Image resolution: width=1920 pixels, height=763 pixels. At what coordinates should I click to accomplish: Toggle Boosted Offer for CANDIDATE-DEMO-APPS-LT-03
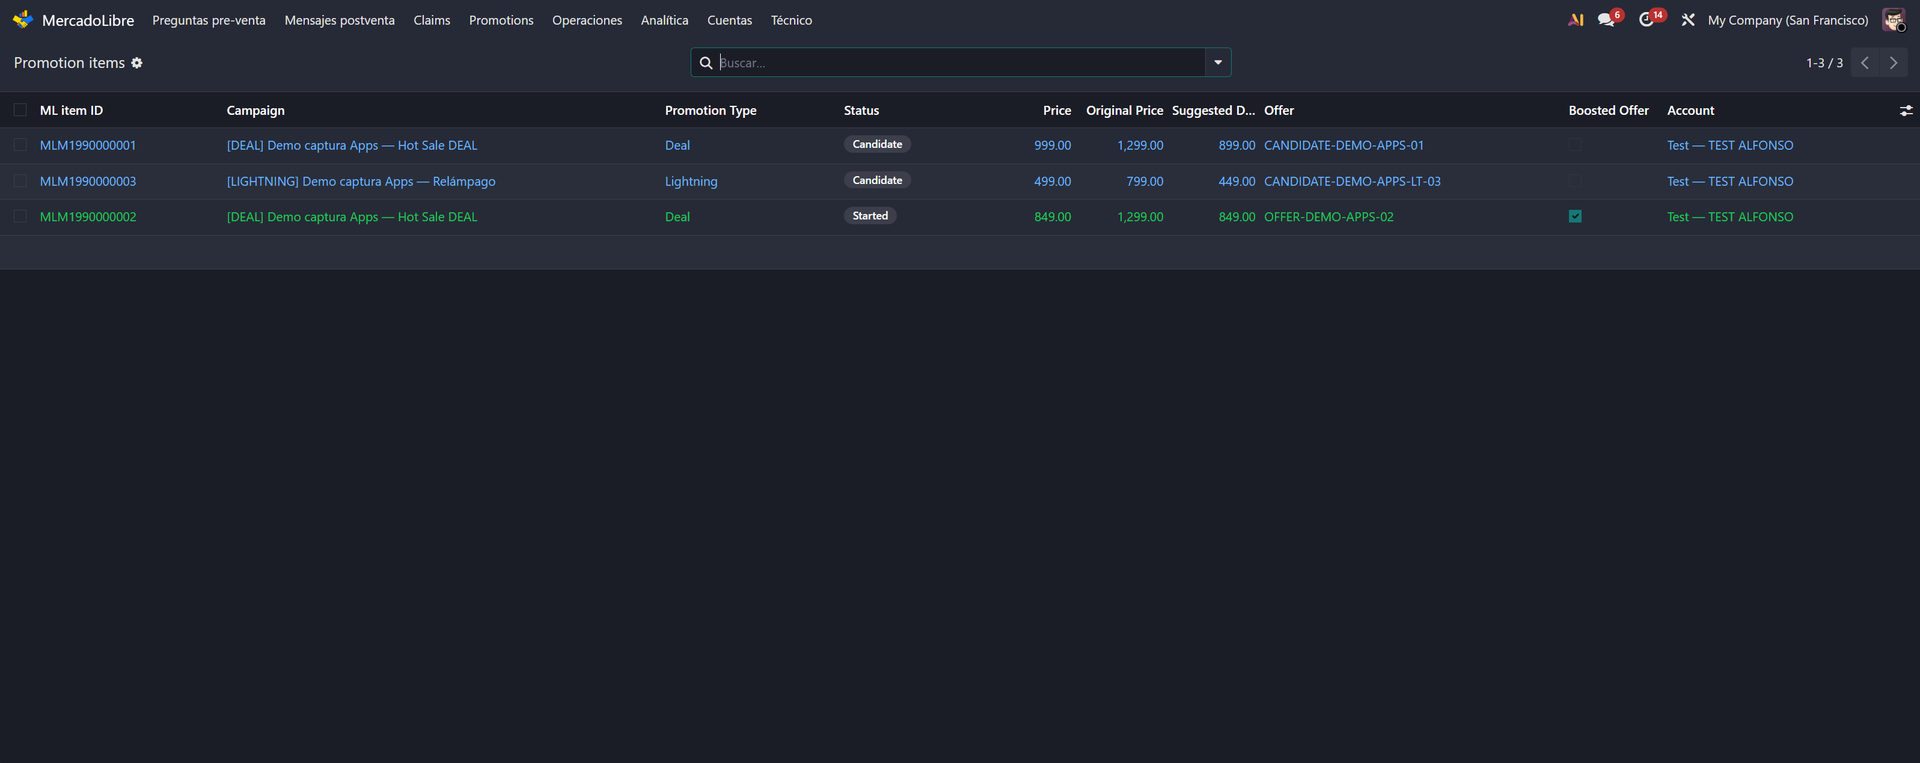tap(1575, 181)
